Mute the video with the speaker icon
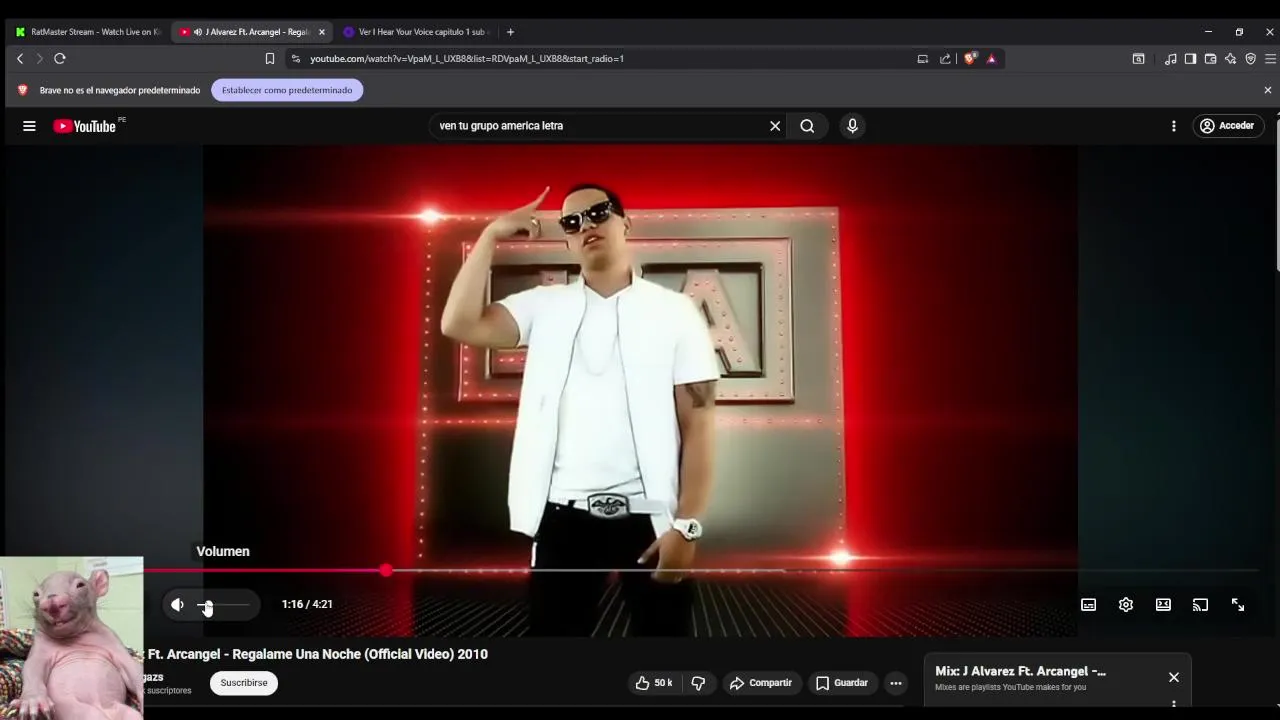 click(x=177, y=604)
